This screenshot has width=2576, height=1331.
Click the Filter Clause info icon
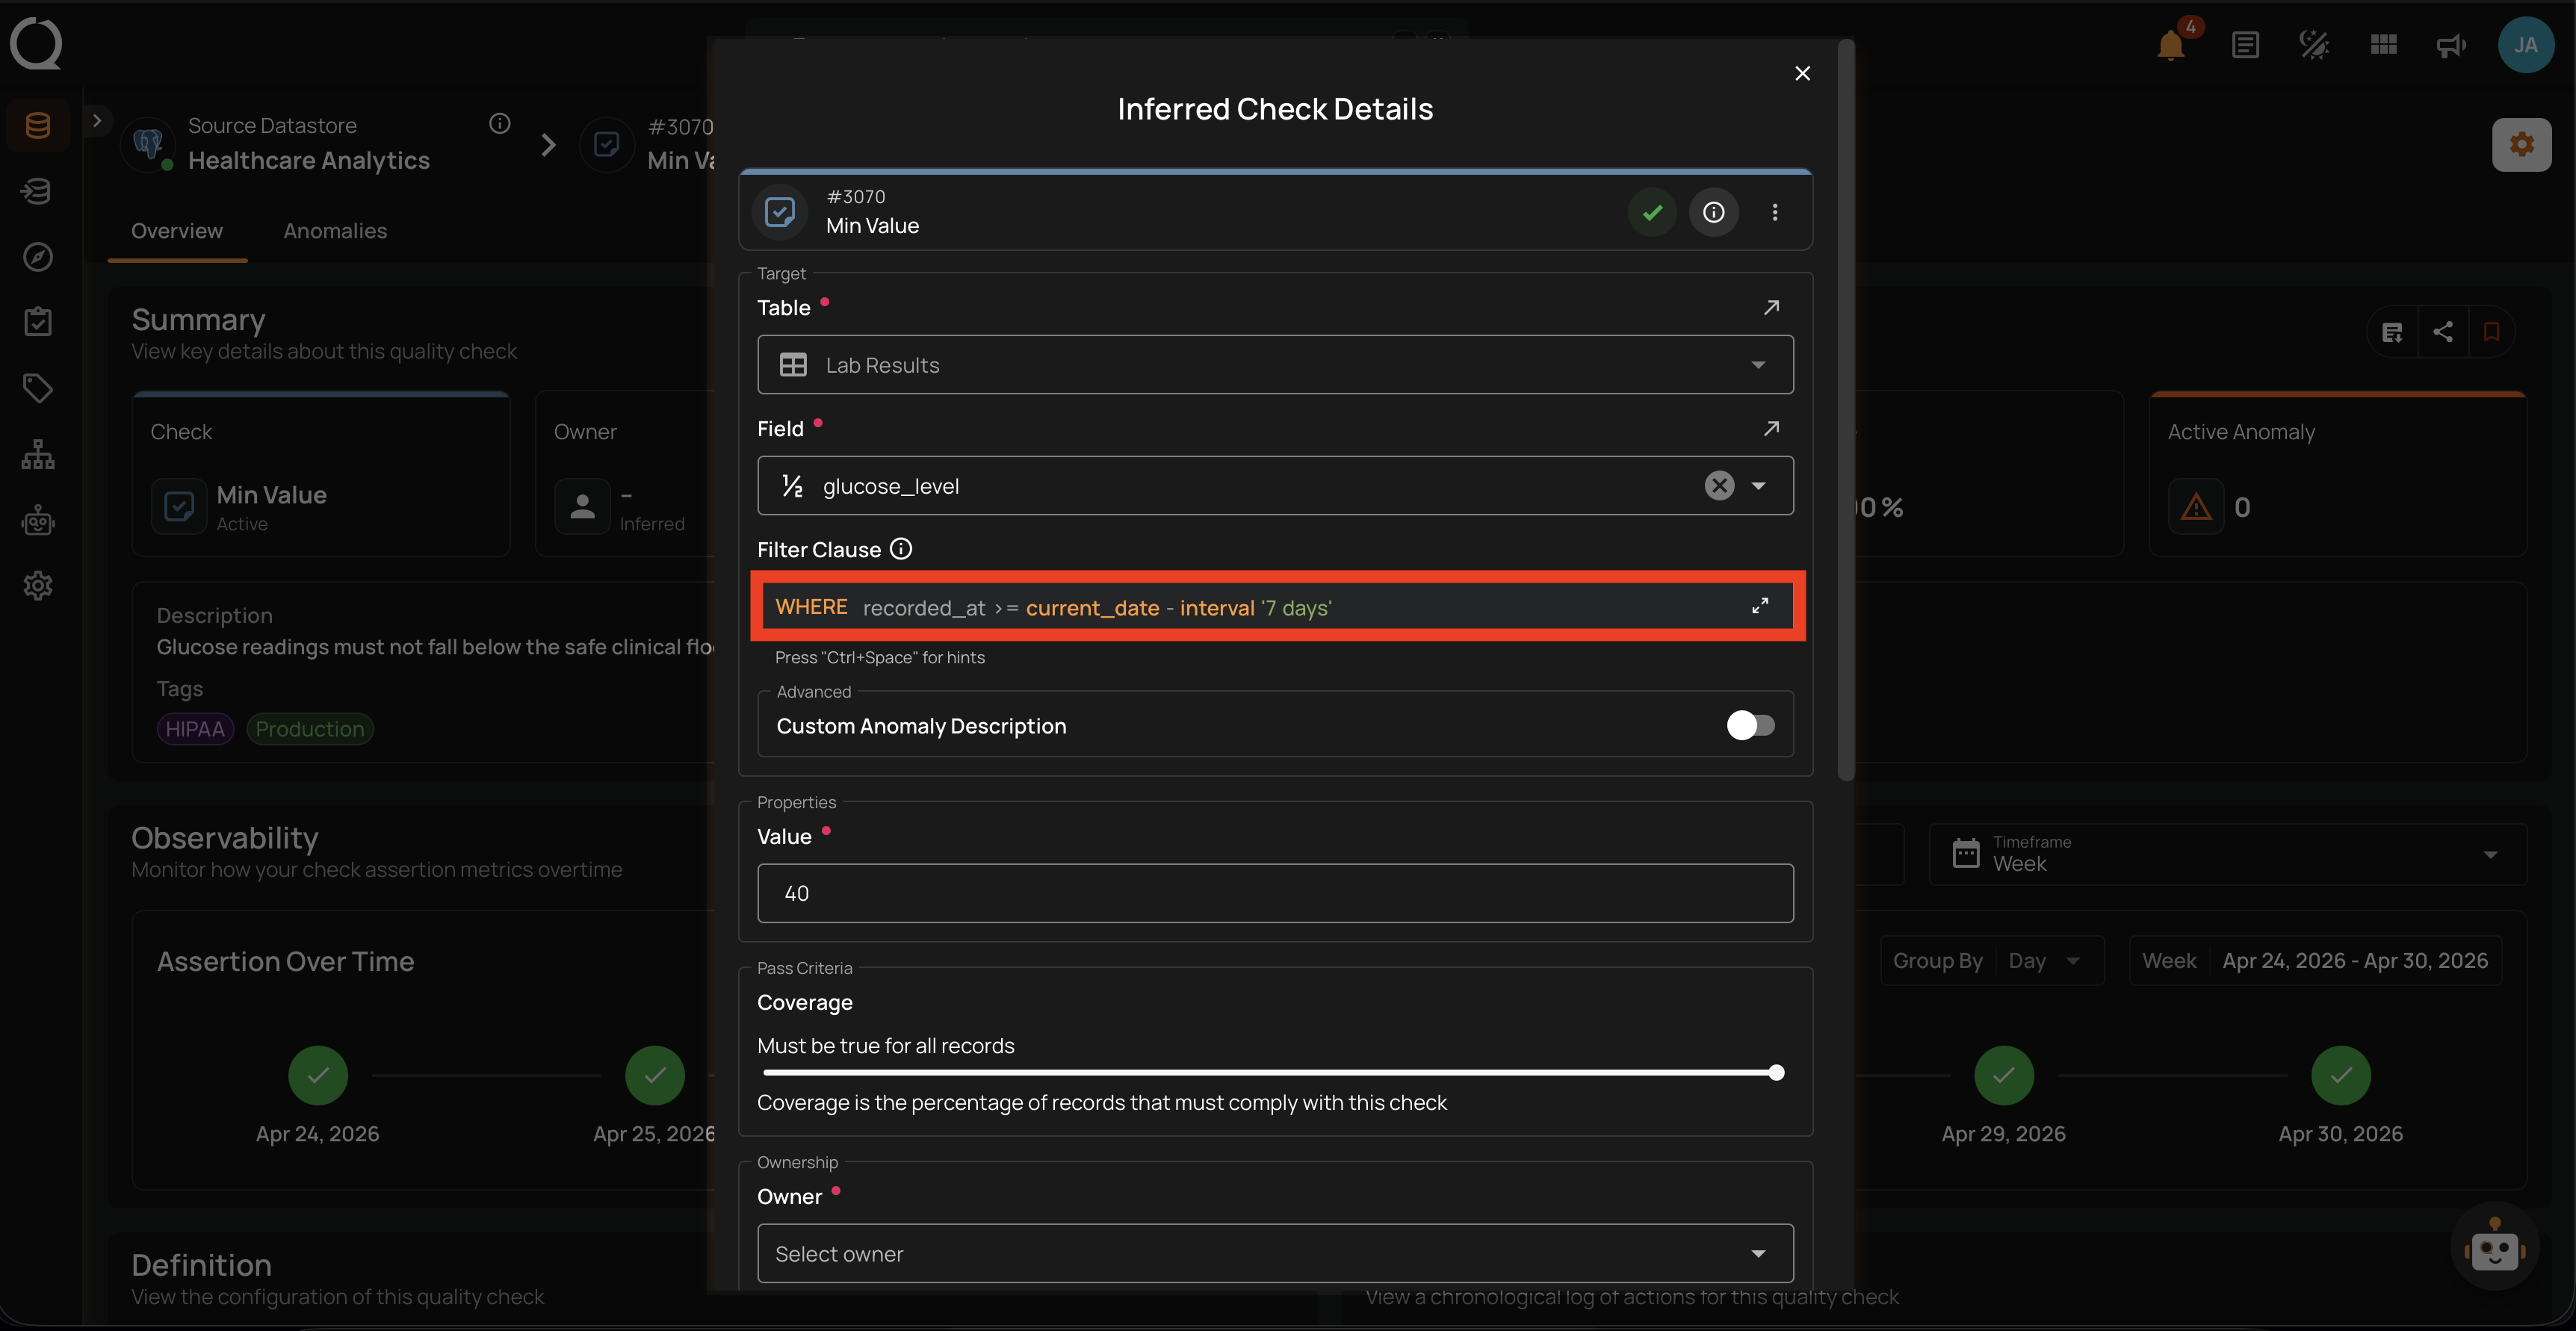click(x=901, y=549)
